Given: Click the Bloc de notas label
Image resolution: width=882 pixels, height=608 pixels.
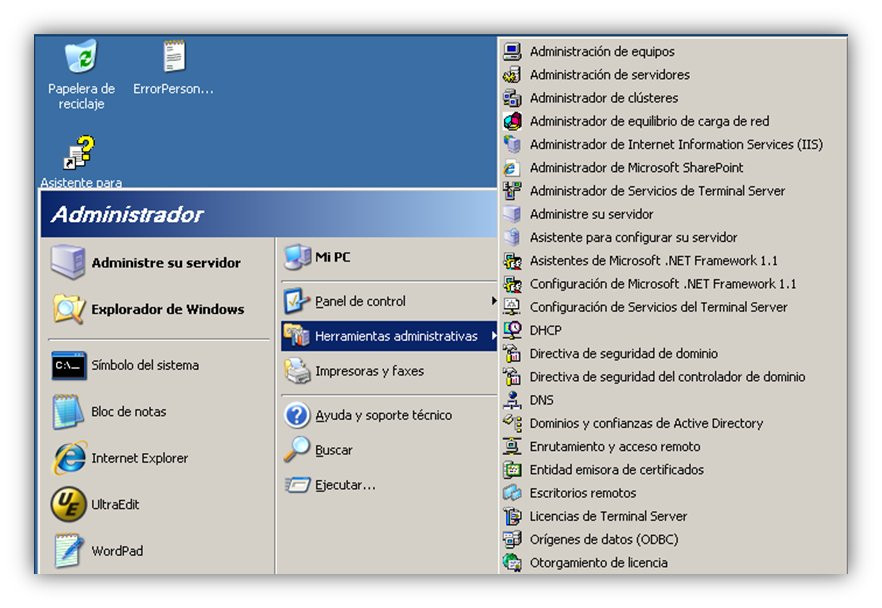Looking at the screenshot, I should (129, 412).
